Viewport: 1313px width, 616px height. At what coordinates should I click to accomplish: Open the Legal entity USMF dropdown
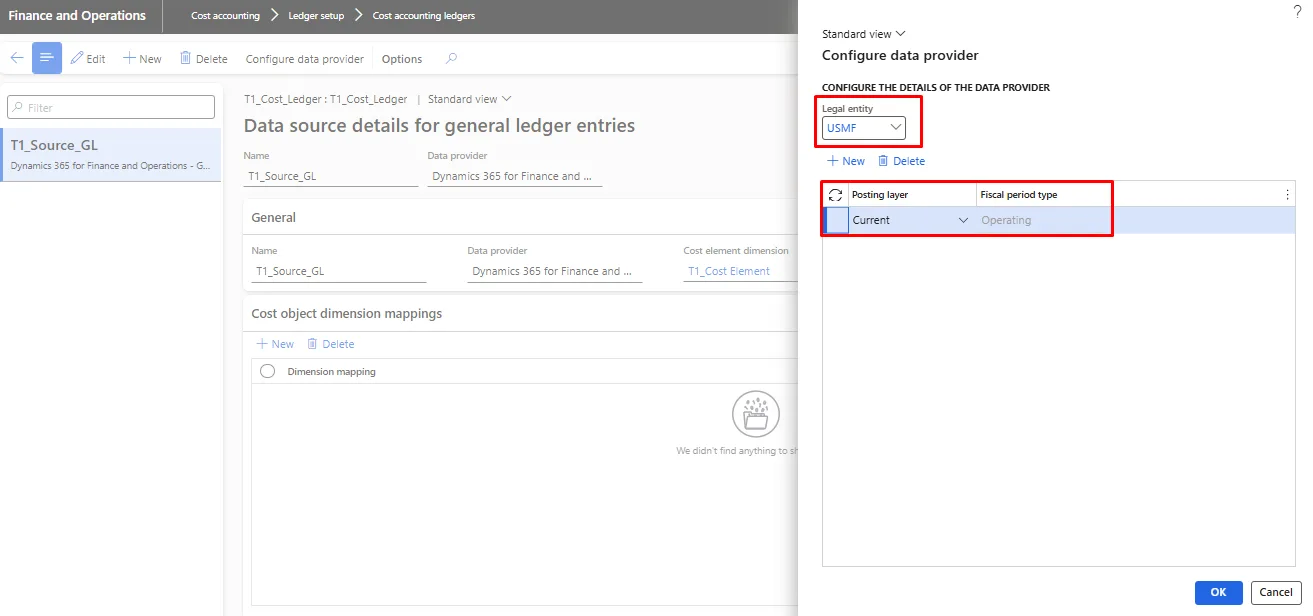pyautogui.click(x=864, y=127)
